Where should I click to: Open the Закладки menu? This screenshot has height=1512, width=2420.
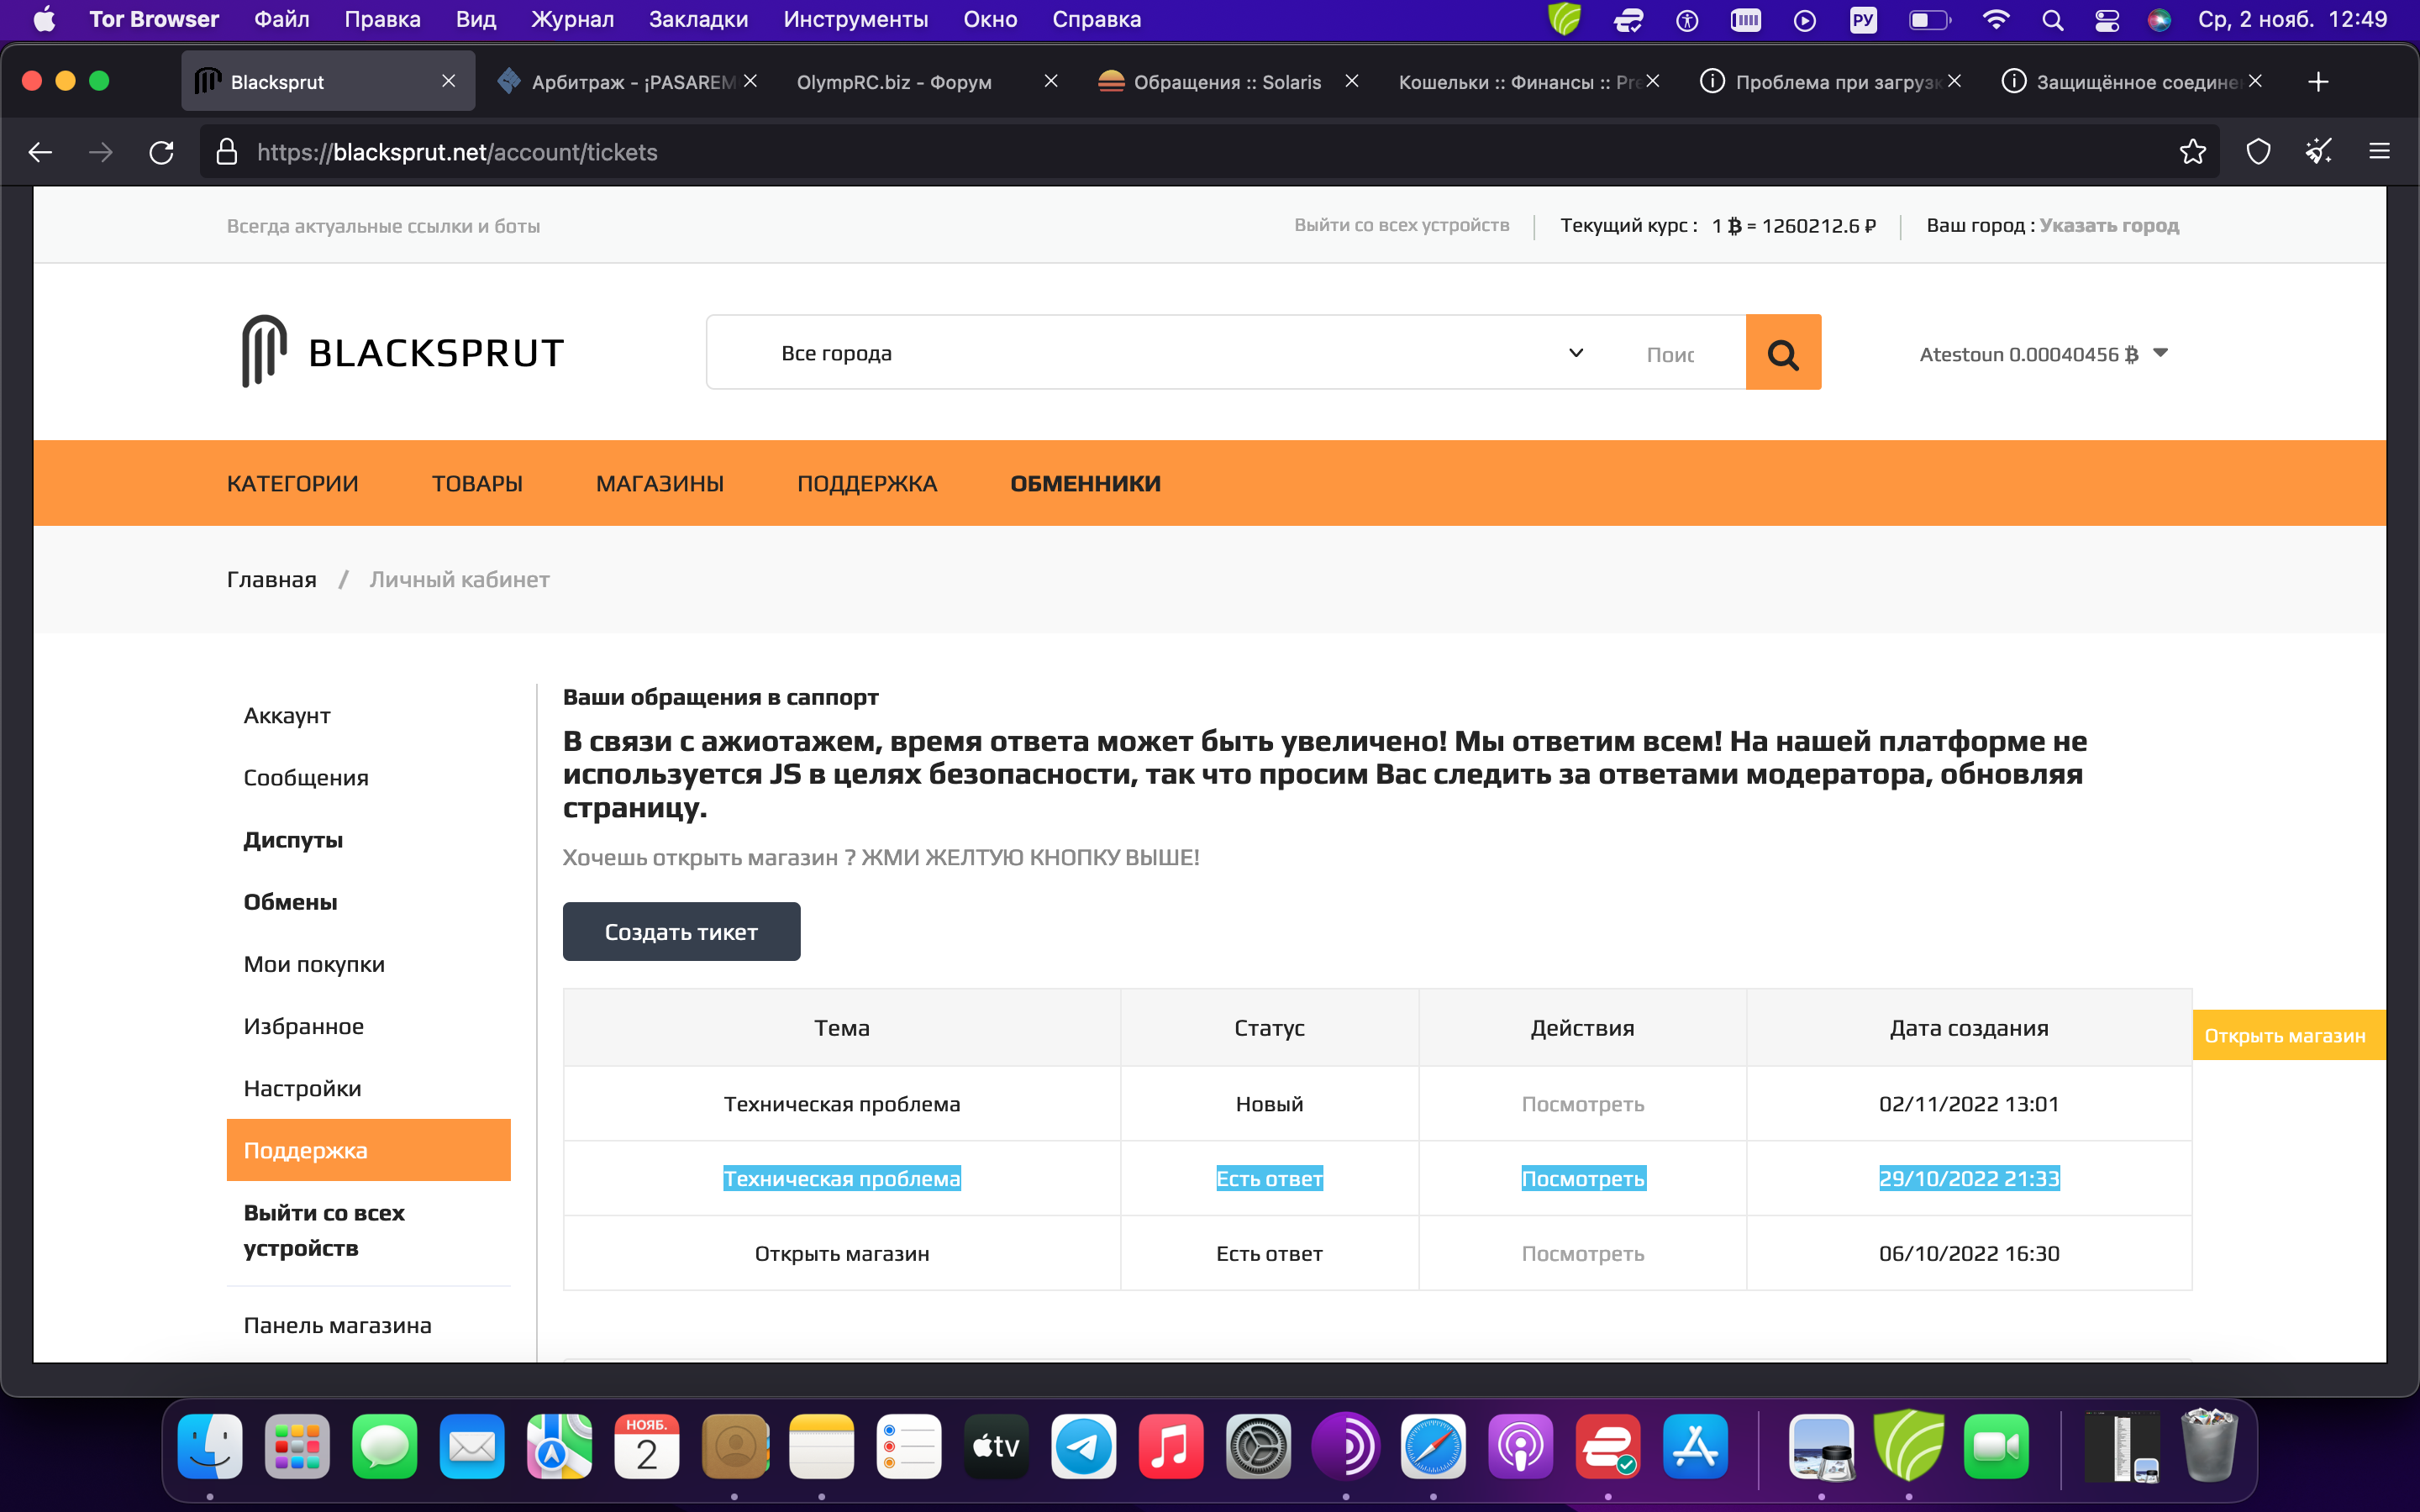coord(698,20)
